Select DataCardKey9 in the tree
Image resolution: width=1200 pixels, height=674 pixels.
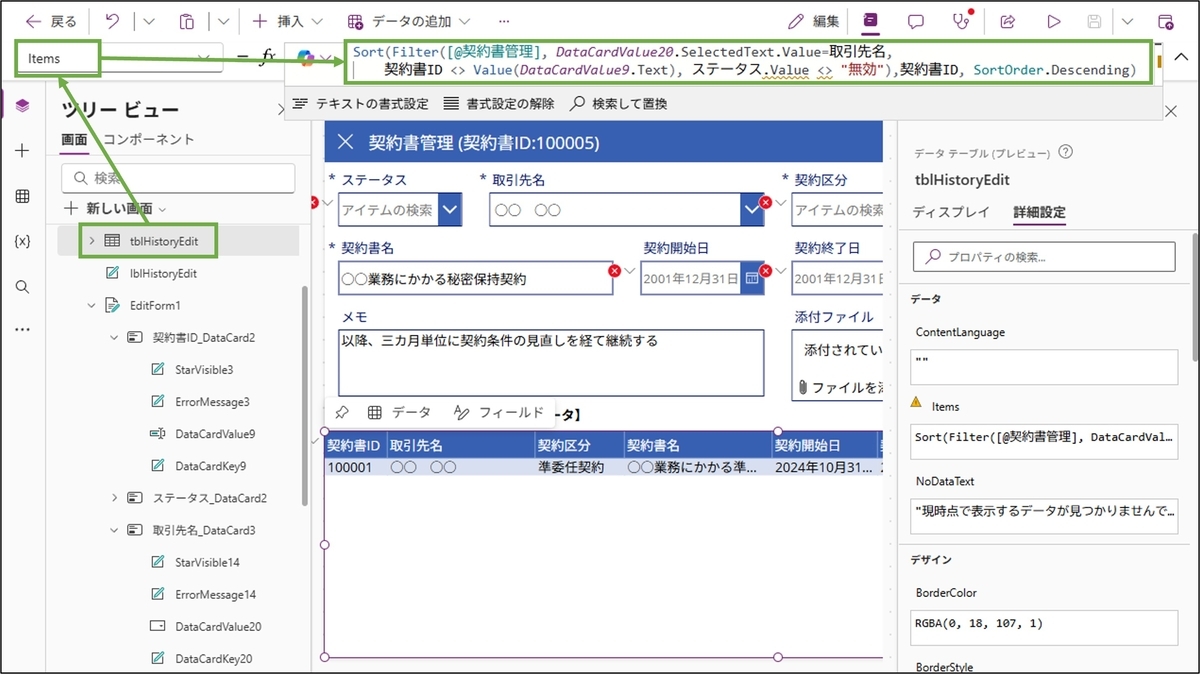210,466
